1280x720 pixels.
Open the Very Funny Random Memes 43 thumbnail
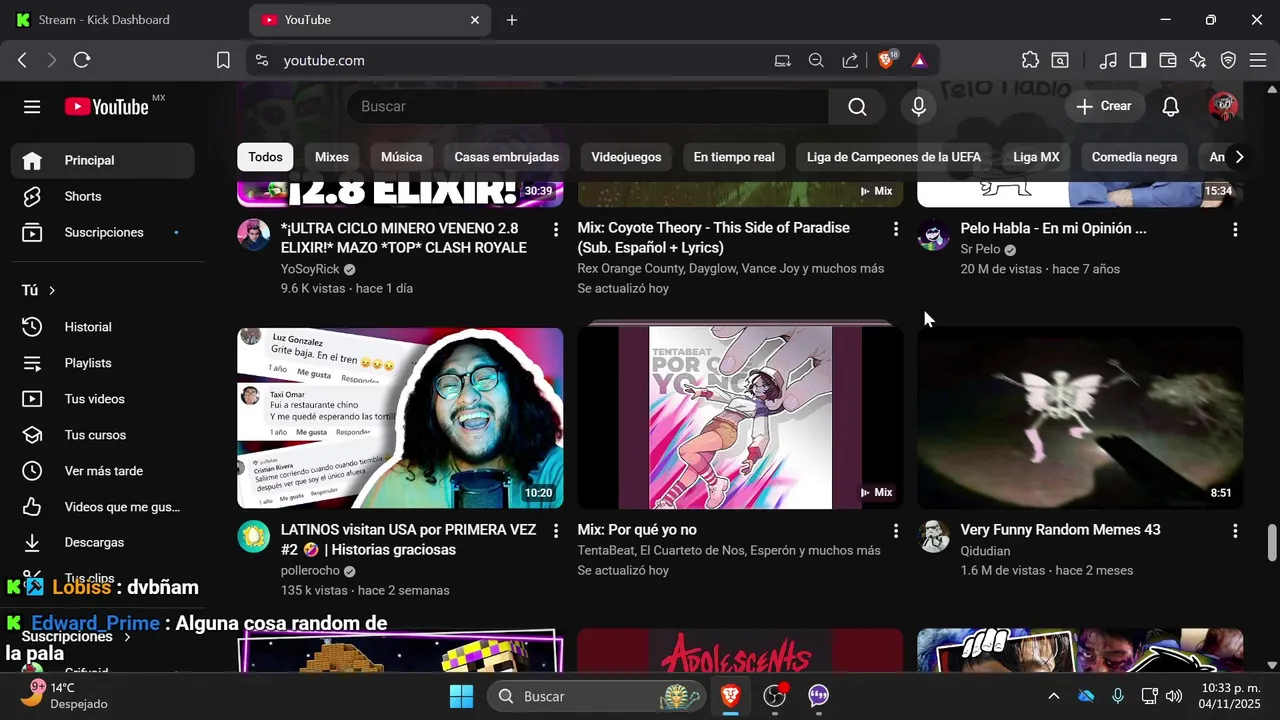click(1080, 418)
